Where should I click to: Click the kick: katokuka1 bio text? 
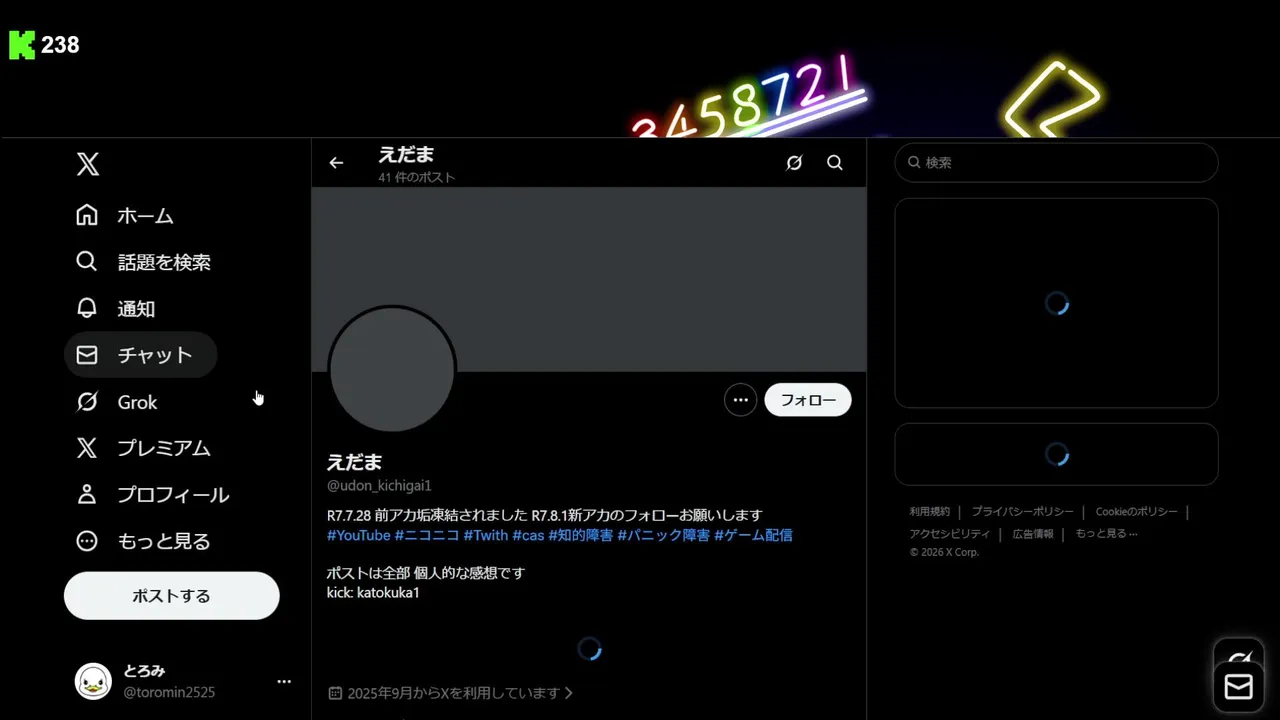(x=373, y=593)
